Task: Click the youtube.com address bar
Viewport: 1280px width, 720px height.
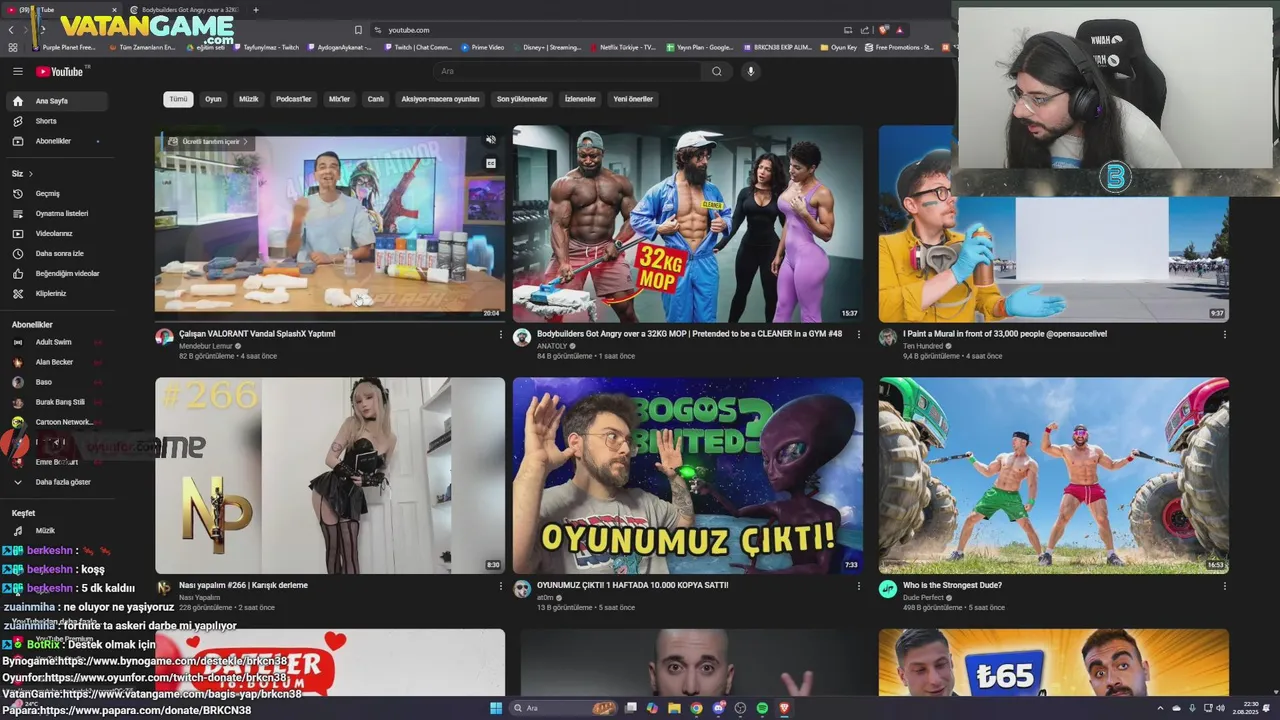Action: pos(610,30)
